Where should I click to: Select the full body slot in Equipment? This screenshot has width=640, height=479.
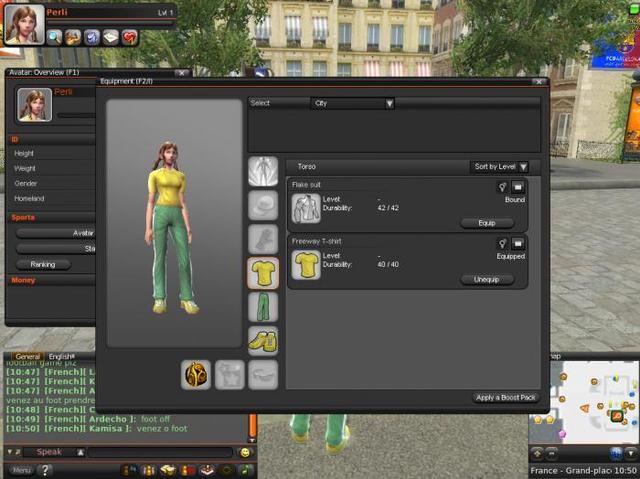[x=263, y=171]
